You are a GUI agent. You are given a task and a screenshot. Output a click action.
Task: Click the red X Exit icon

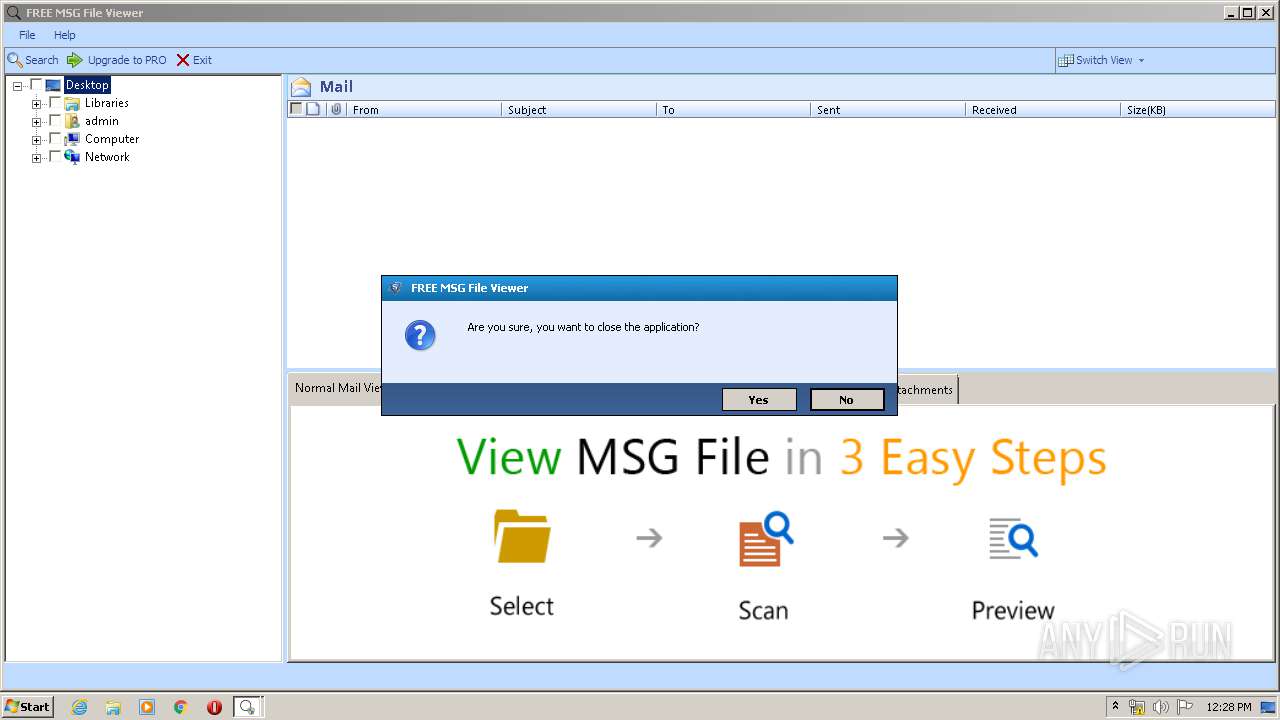[183, 60]
